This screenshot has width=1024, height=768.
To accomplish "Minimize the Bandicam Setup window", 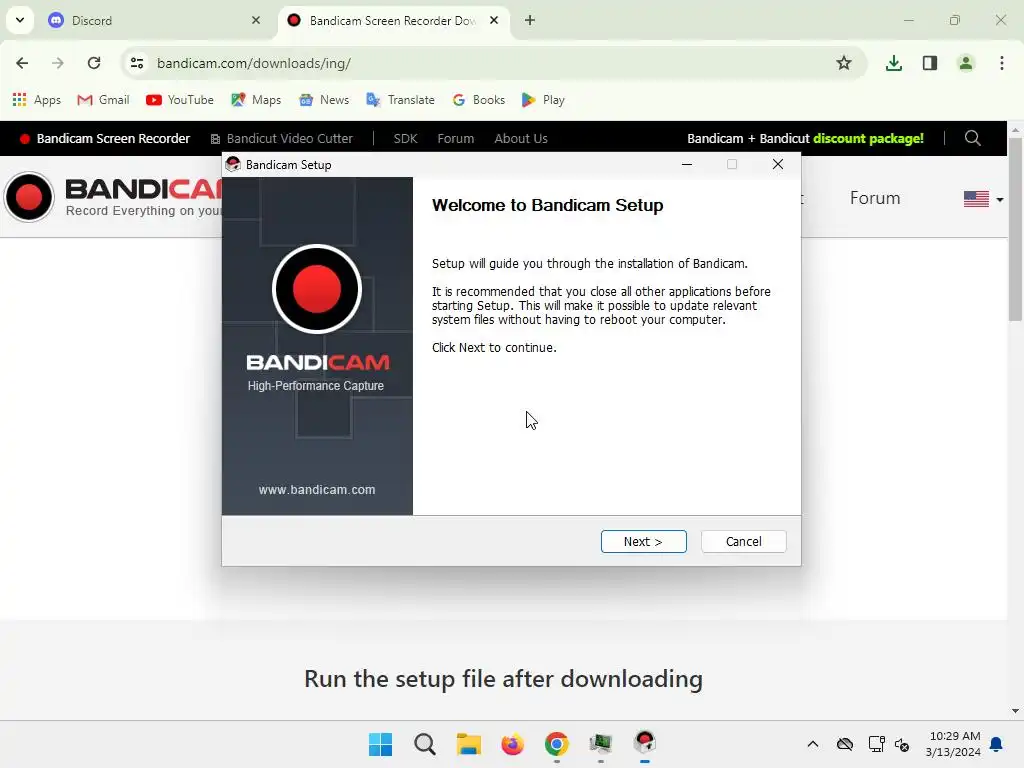I will 686,165.
